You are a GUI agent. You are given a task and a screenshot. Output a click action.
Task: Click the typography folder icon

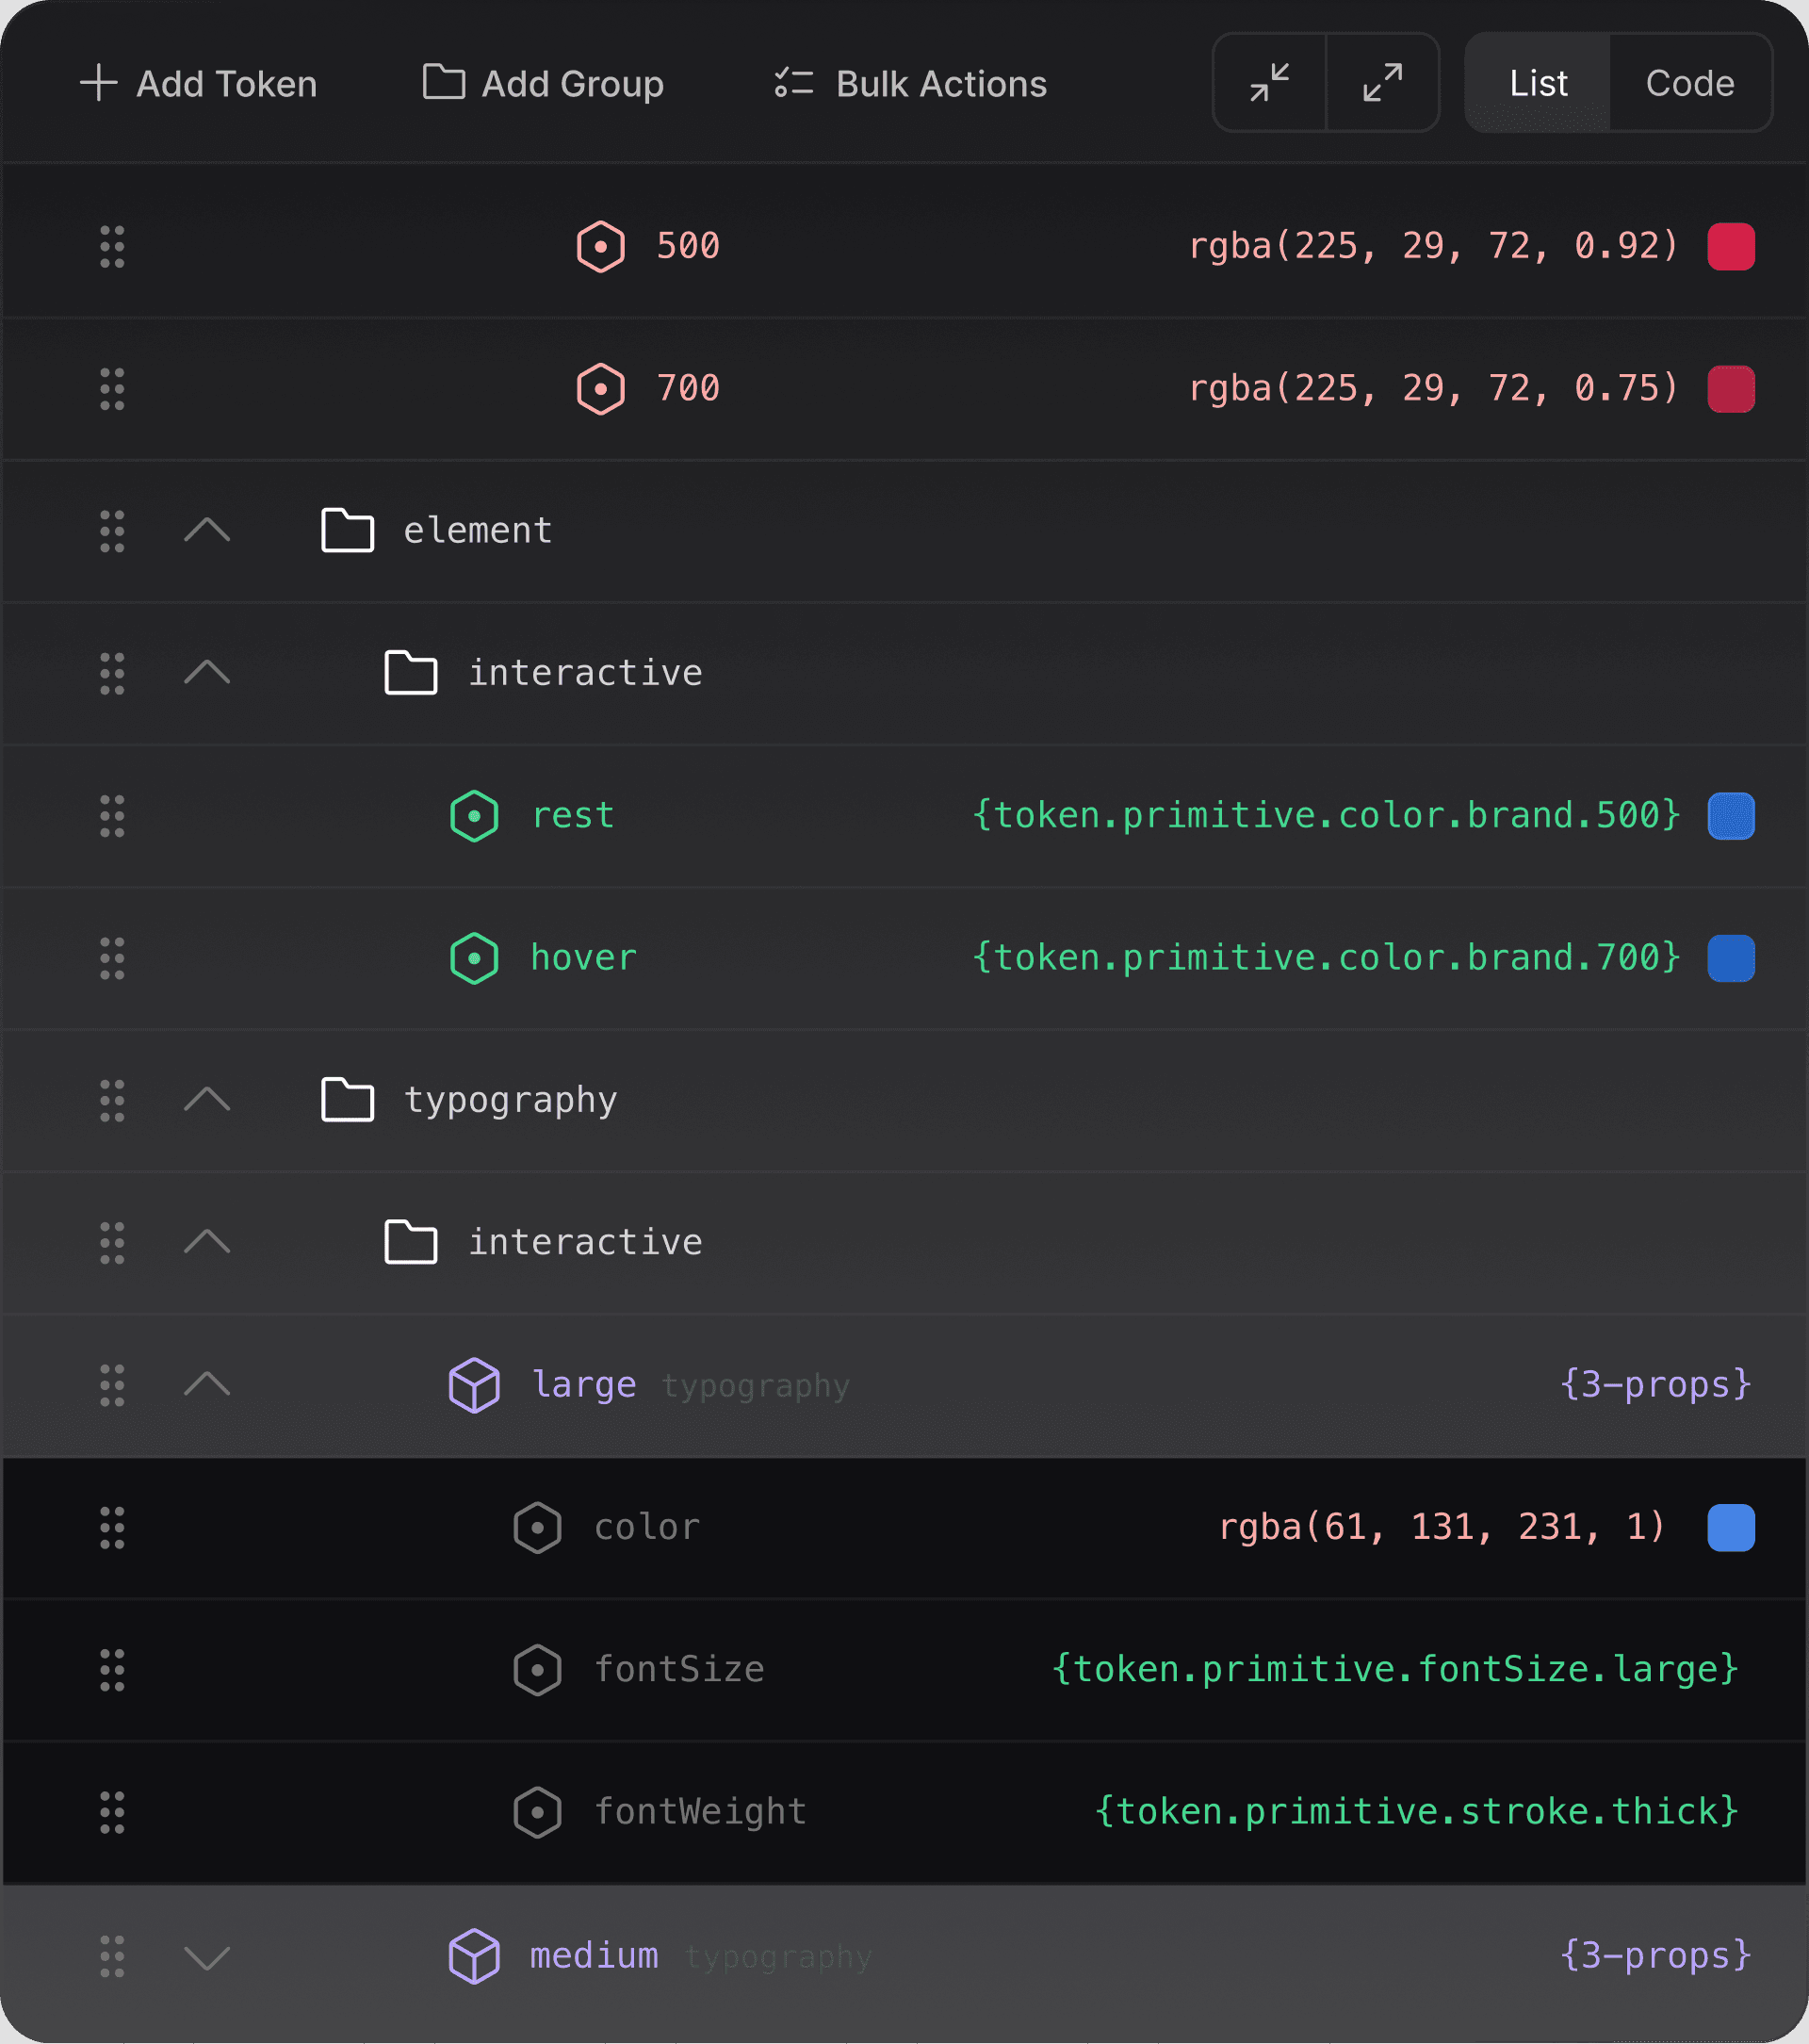[x=347, y=1100]
